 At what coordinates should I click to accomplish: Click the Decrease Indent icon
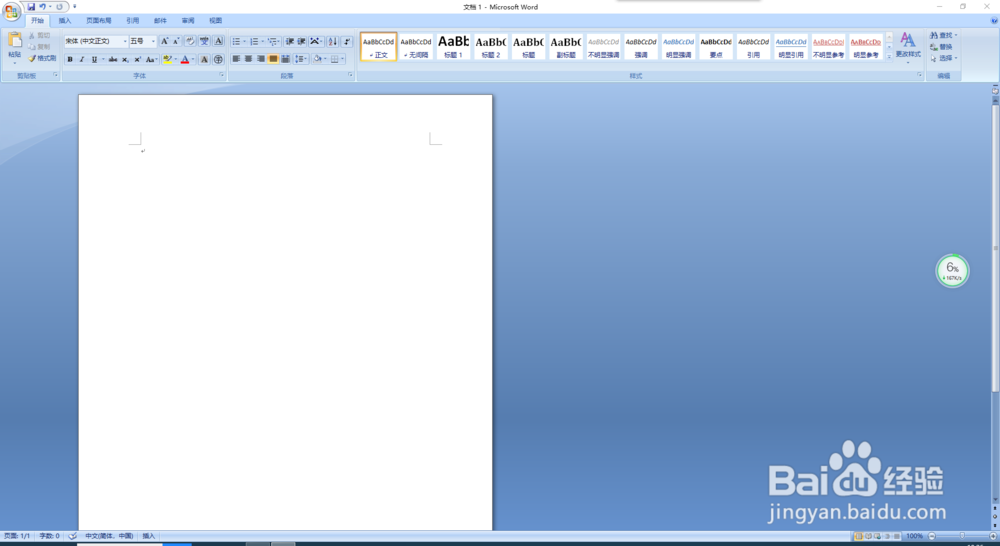(290, 41)
